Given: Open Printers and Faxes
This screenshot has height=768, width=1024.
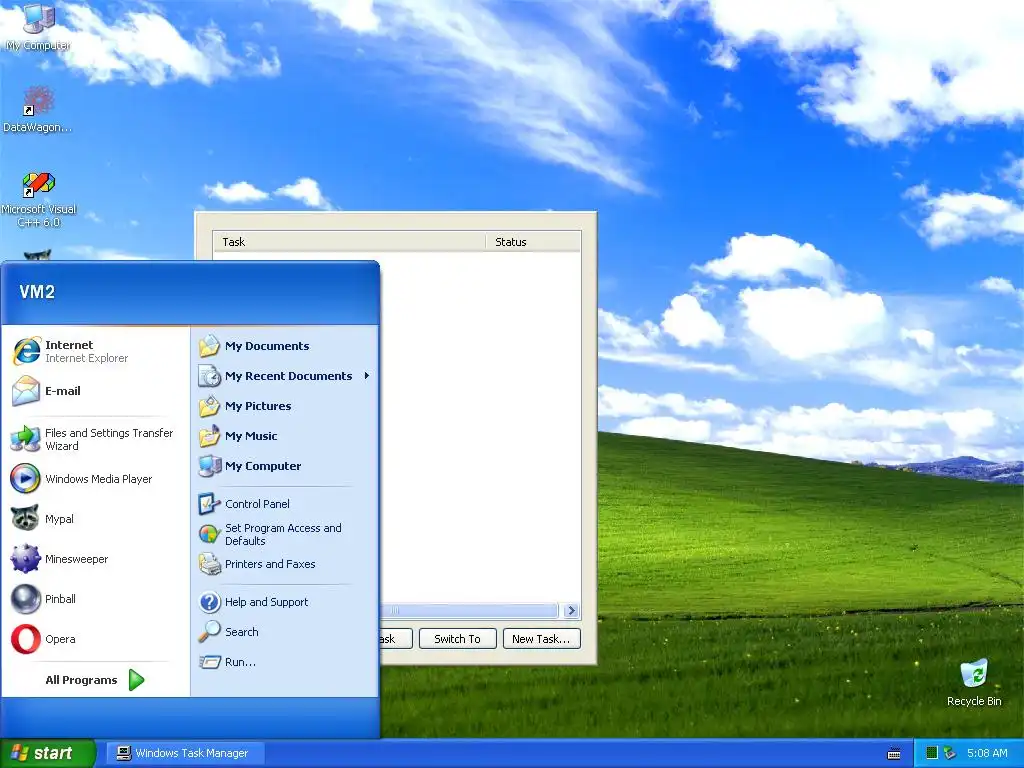Looking at the screenshot, I should tap(285, 564).
